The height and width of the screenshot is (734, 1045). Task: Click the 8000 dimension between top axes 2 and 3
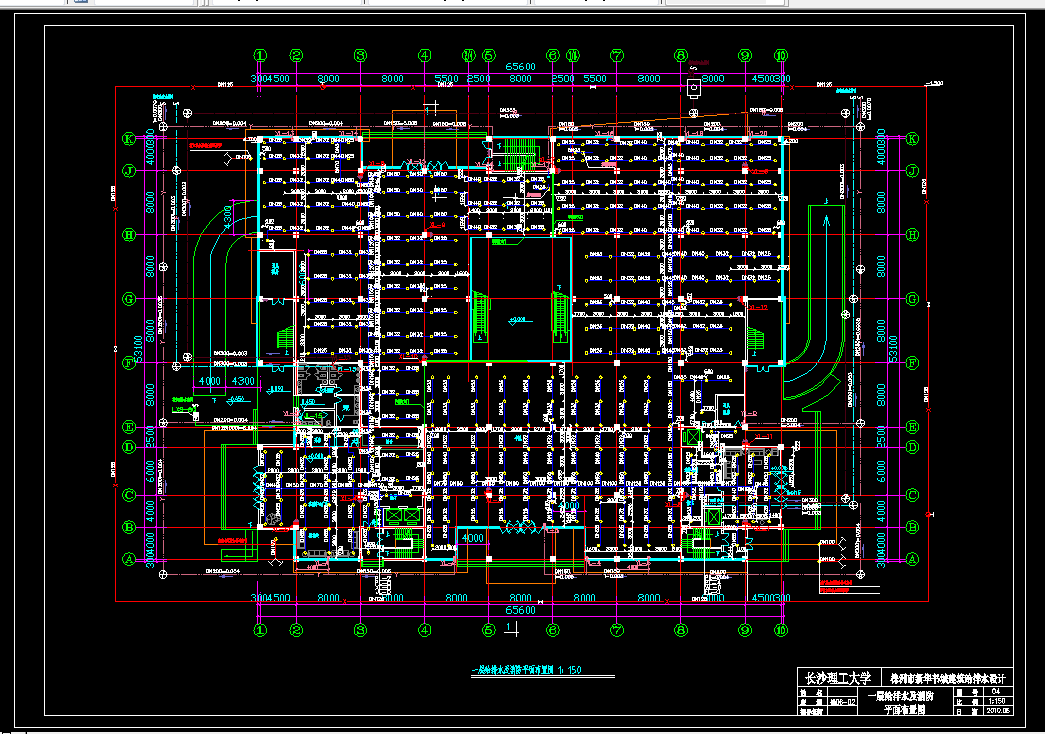point(329,79)
